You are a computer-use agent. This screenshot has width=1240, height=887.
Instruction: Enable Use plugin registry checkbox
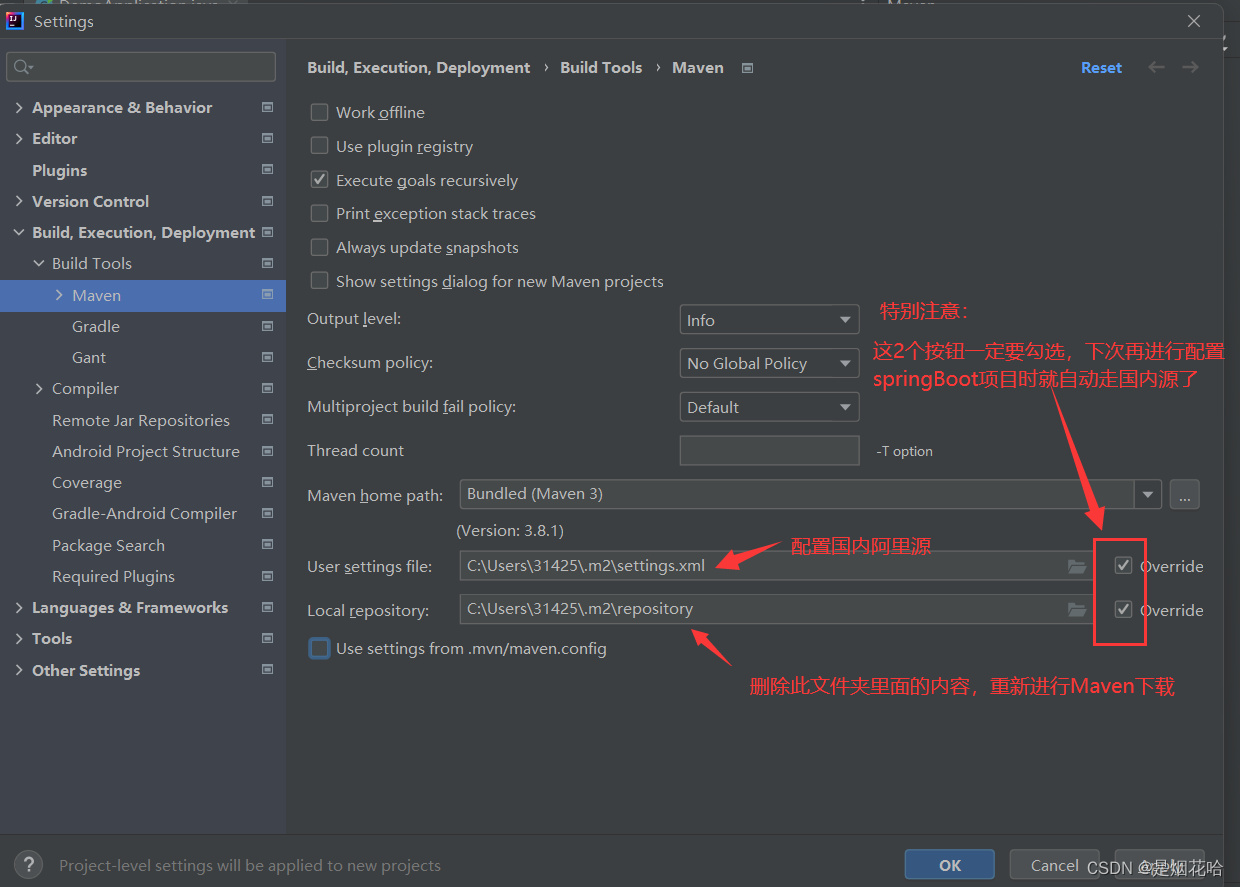(319, 146)
